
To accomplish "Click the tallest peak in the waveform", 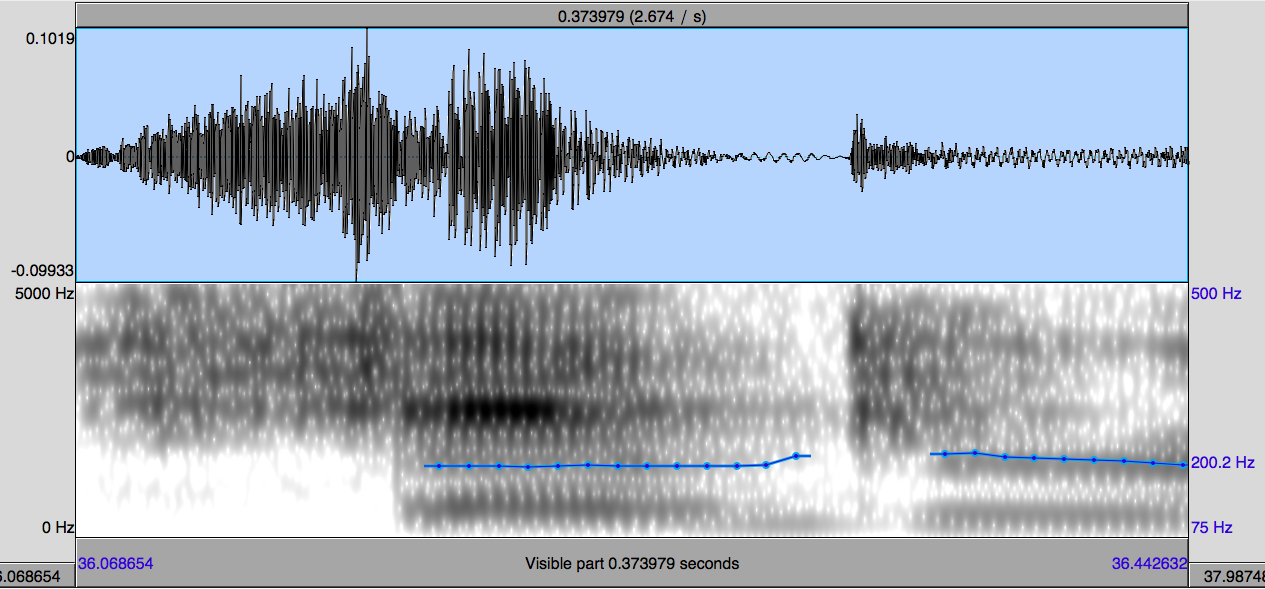I will (367, 45).
